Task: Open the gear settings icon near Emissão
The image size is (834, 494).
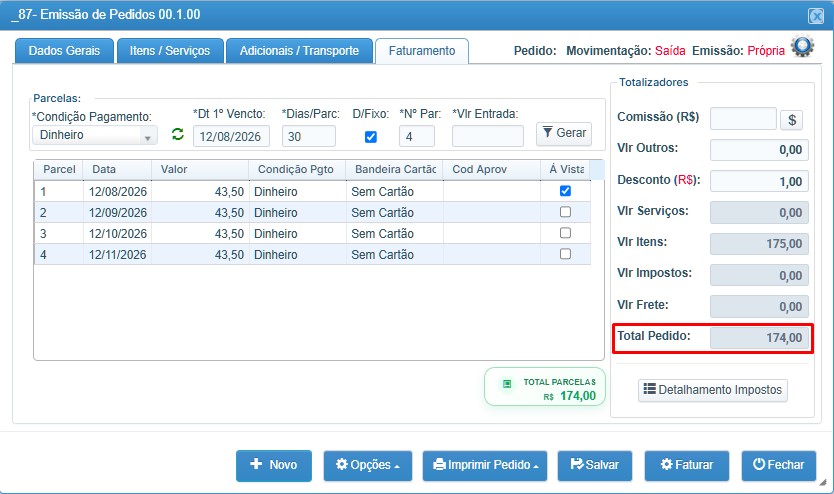Action: click(802, 47)
